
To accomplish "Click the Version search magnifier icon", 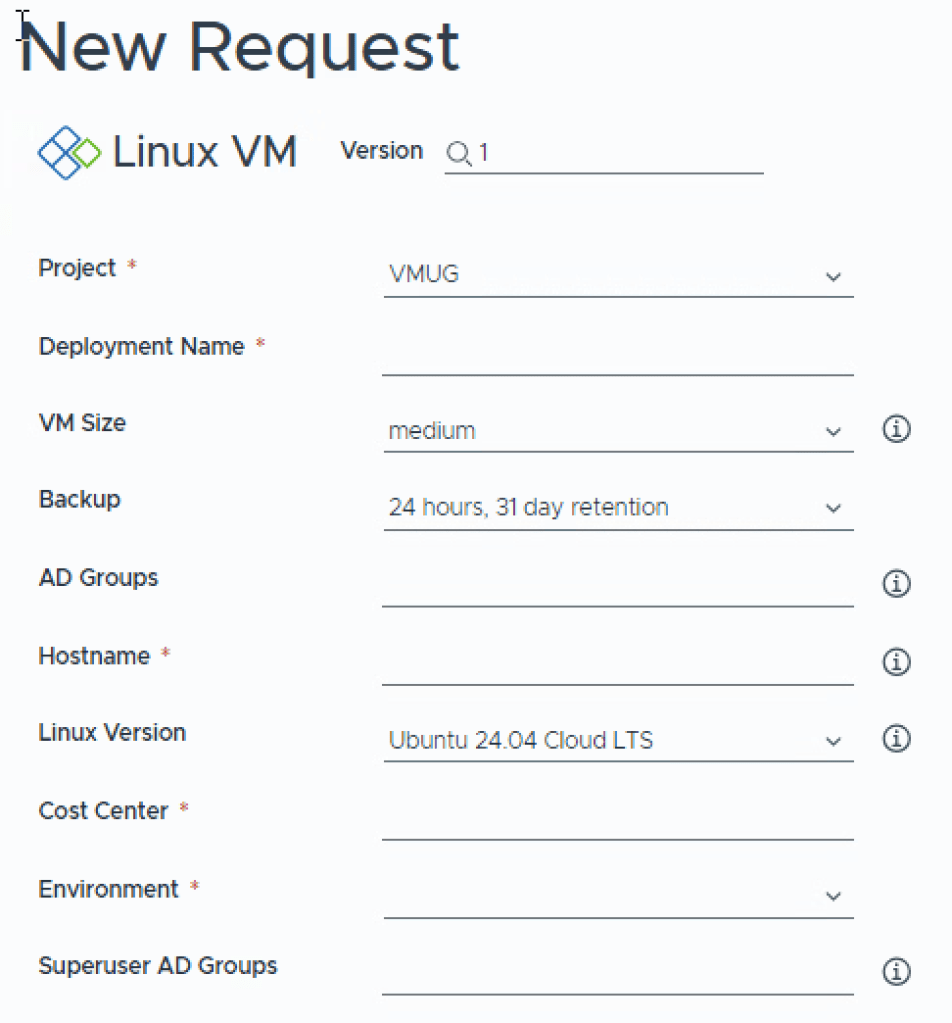I will 458,153.
